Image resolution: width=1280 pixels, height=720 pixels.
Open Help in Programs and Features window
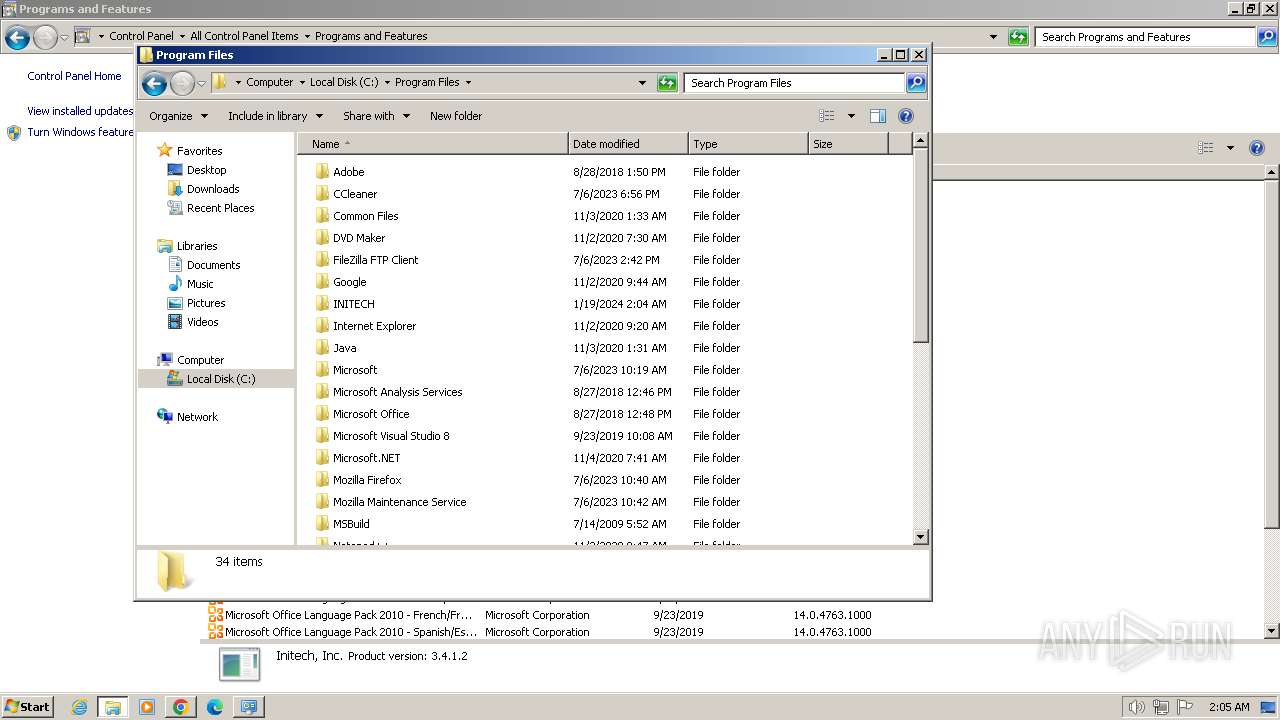1257,148
